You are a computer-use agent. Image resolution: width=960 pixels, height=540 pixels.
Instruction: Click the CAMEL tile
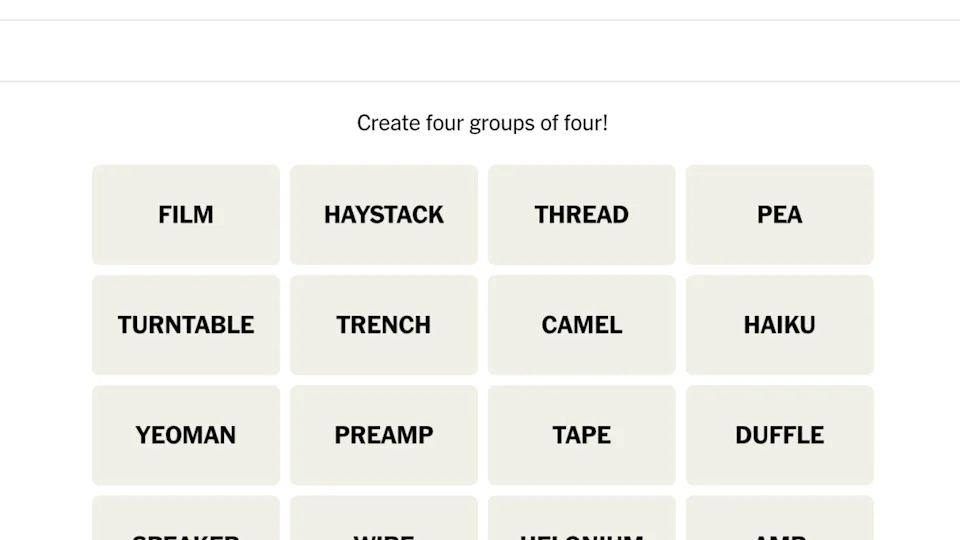pyautogui.click(x=582, y=325)
